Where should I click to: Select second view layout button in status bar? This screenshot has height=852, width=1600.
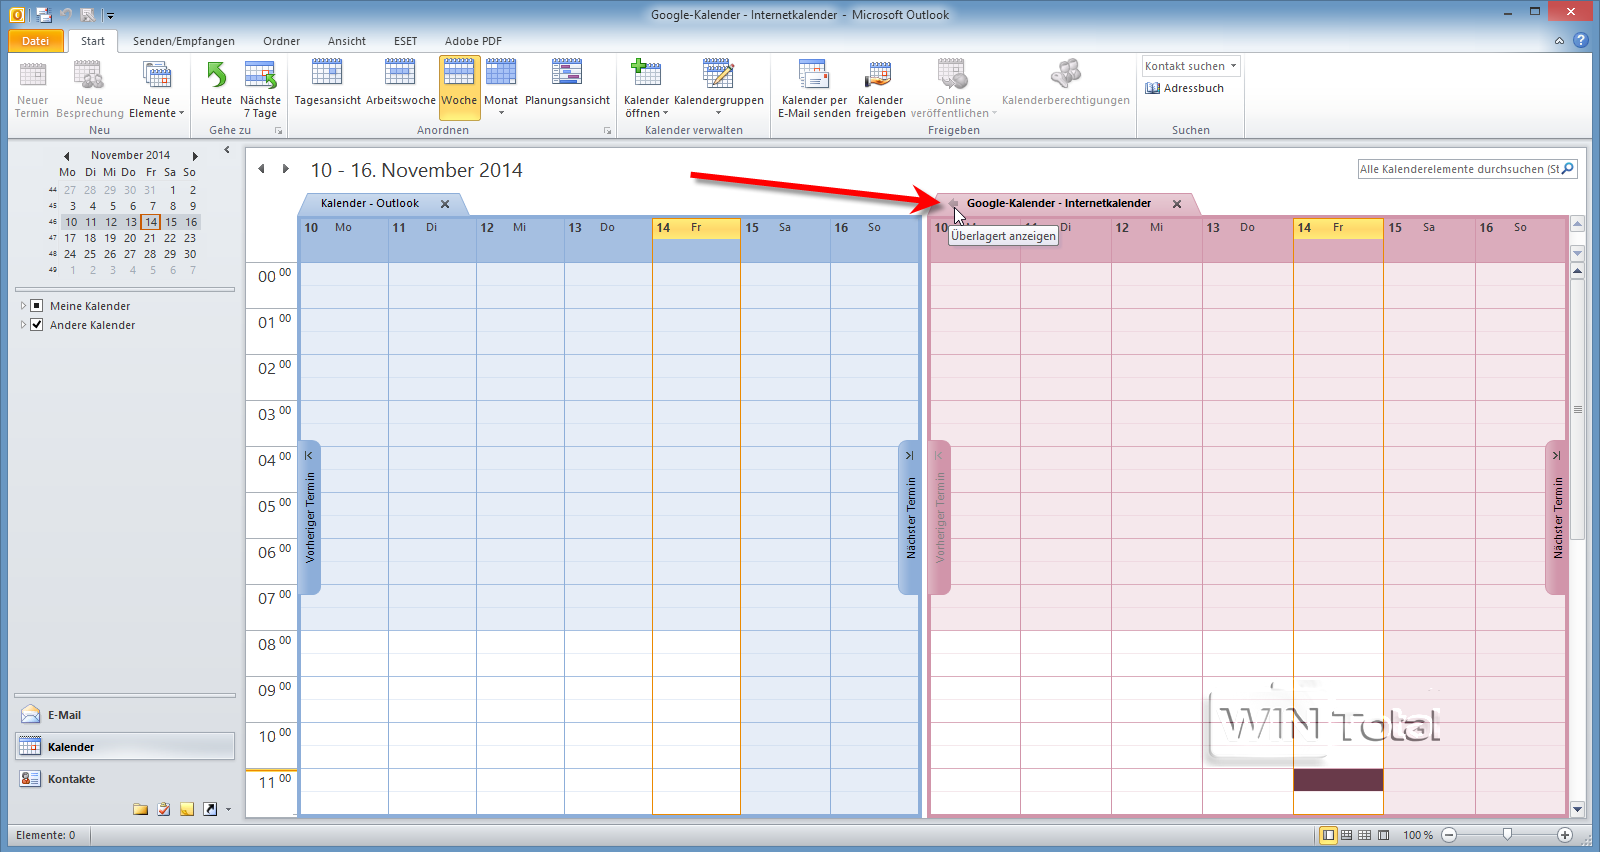(x=1346, y=835)
